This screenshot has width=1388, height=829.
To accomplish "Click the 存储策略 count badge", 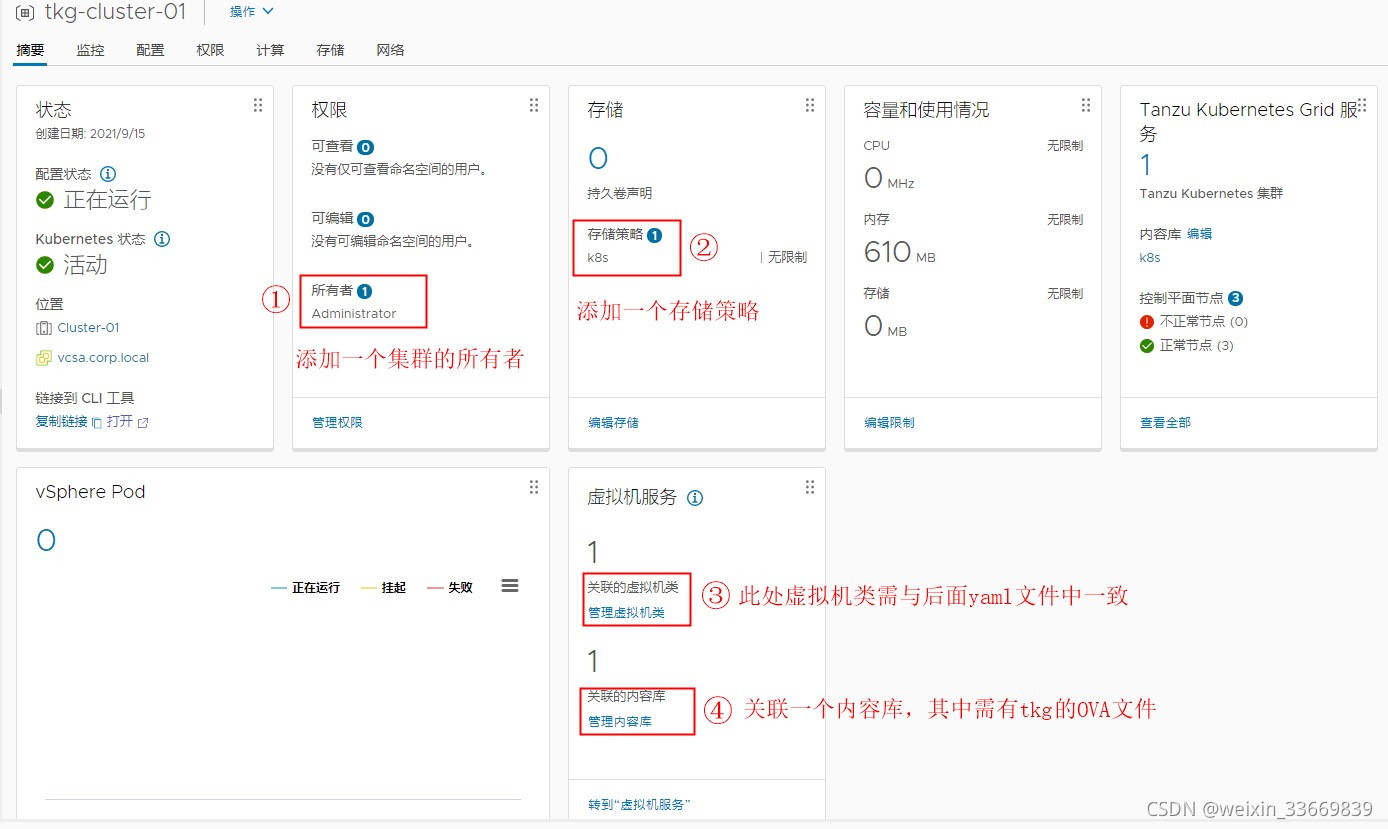I will pos(655,236).
